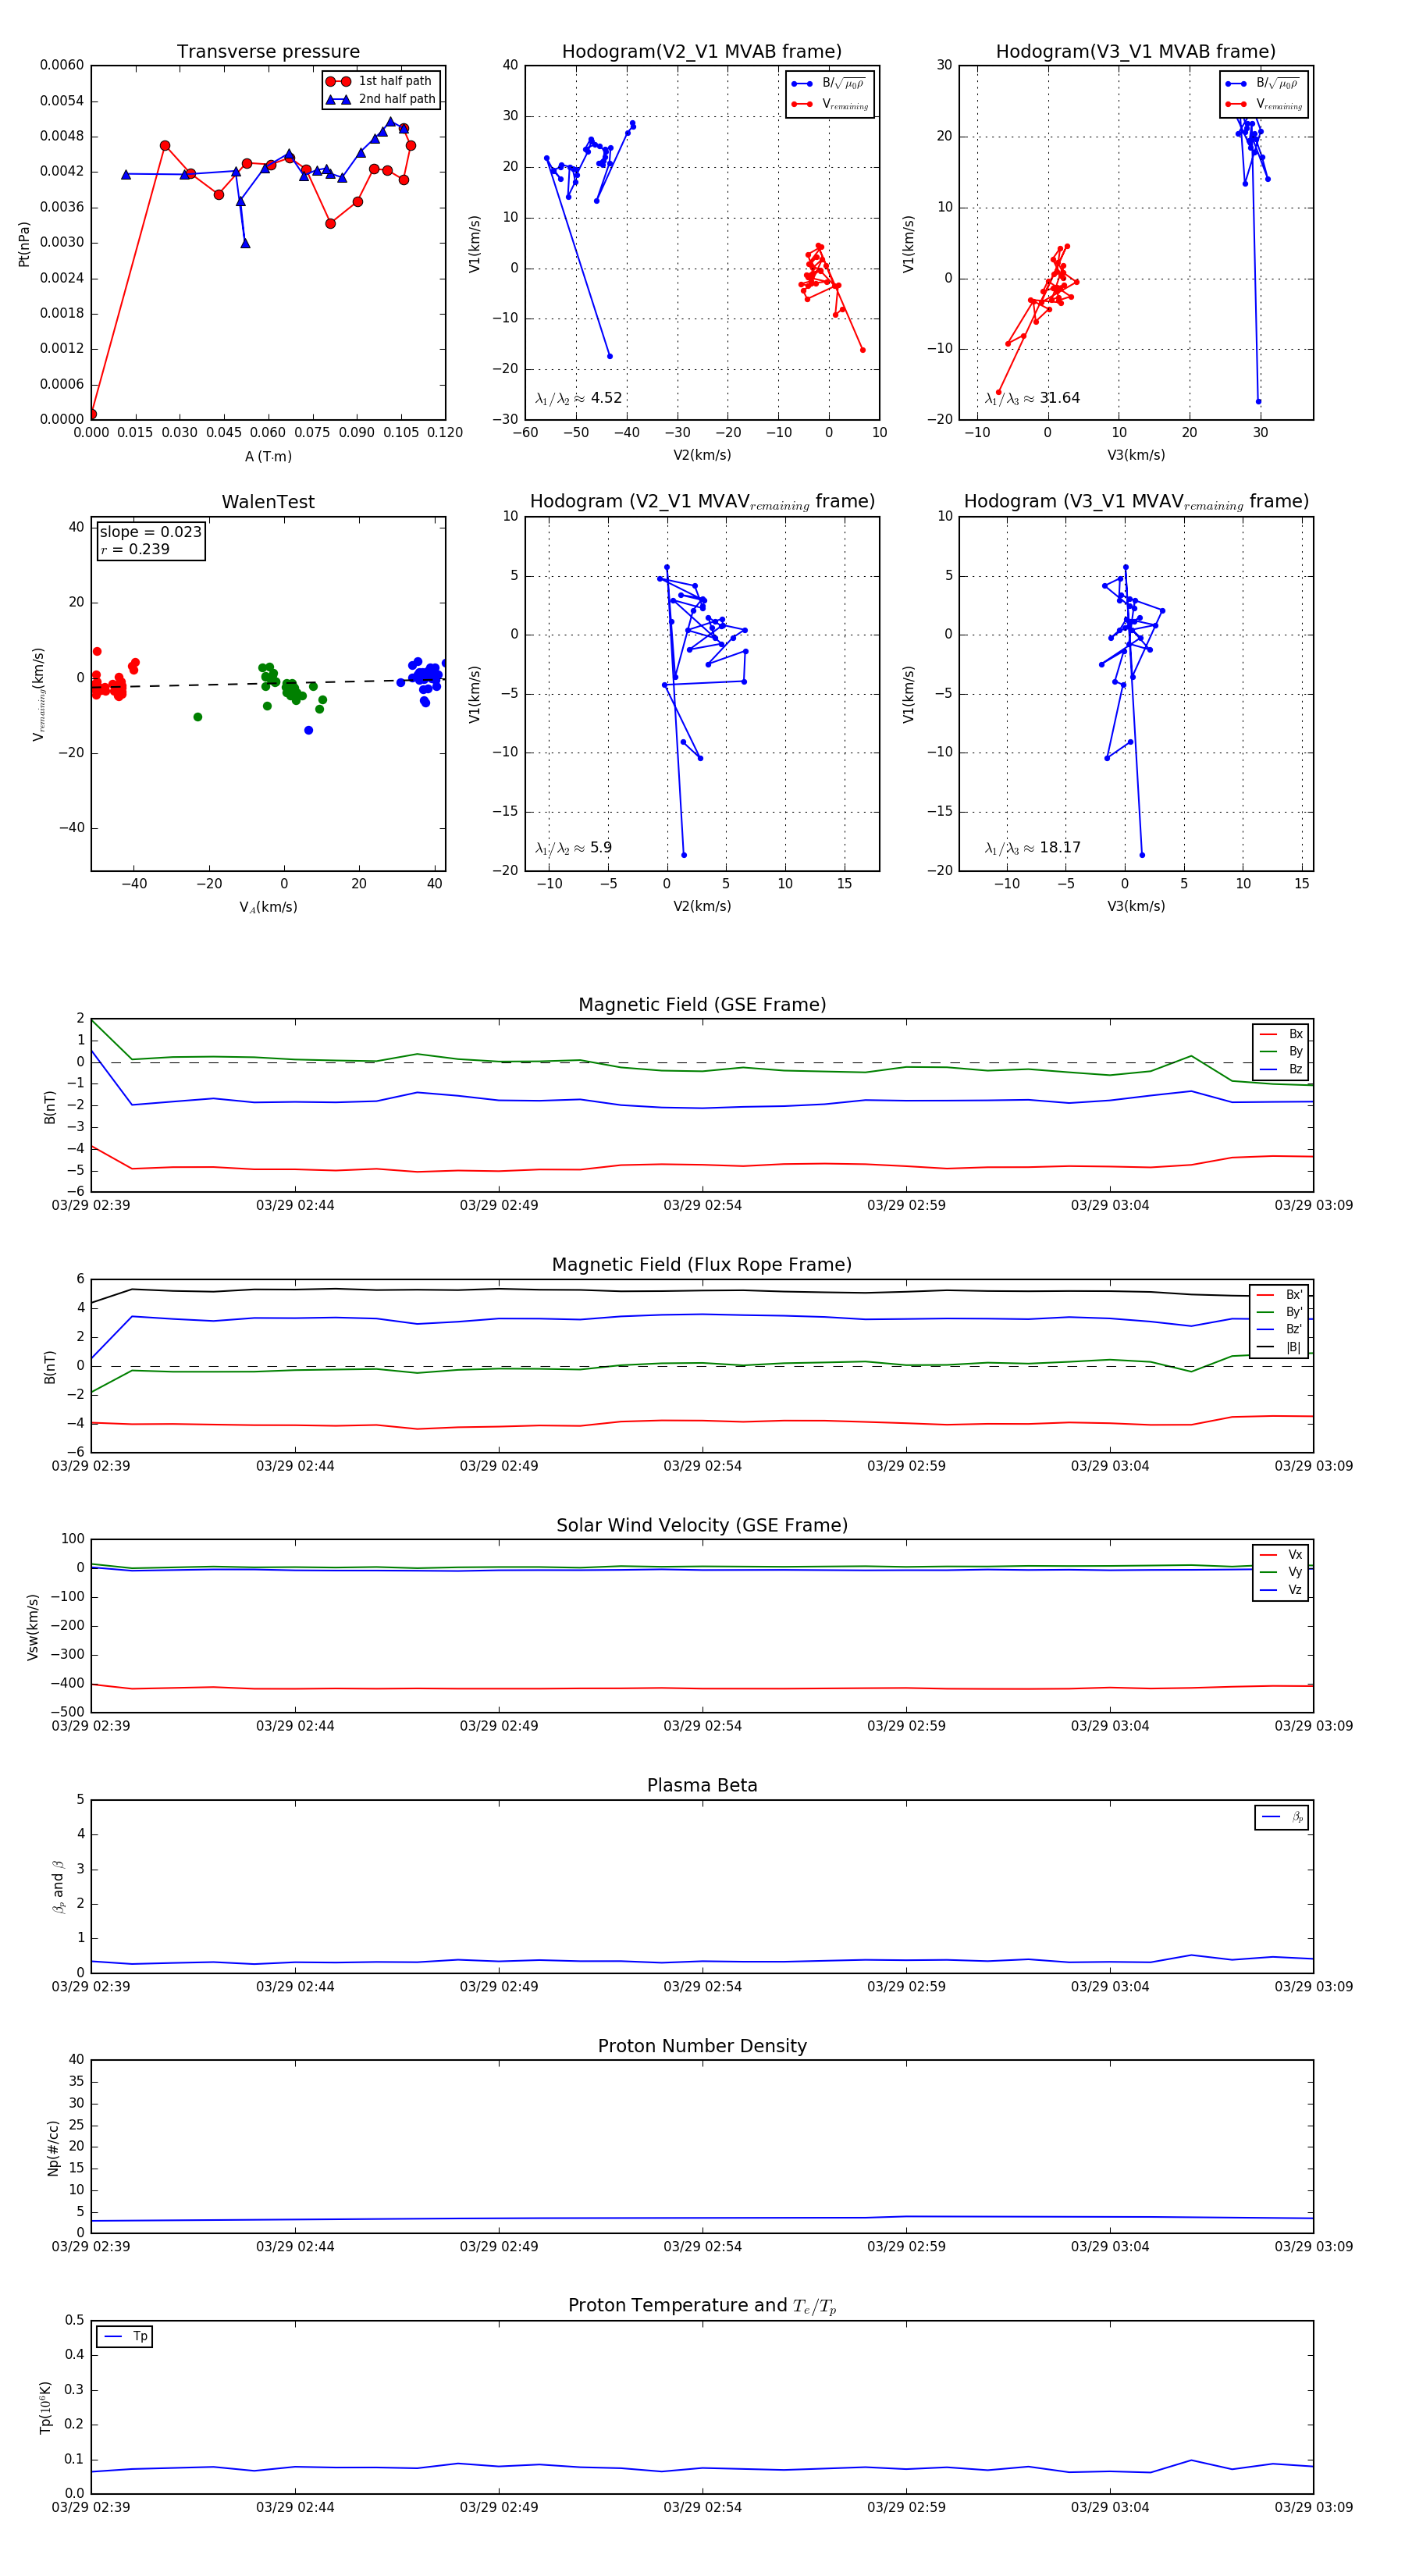
Task: Select the "1st half path" legend entry
Action: click(x=382, y=81)
